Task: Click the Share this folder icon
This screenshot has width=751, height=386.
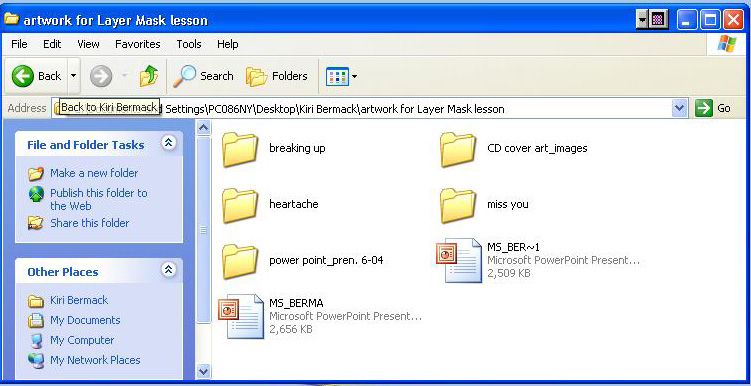Action: point(36,223)
